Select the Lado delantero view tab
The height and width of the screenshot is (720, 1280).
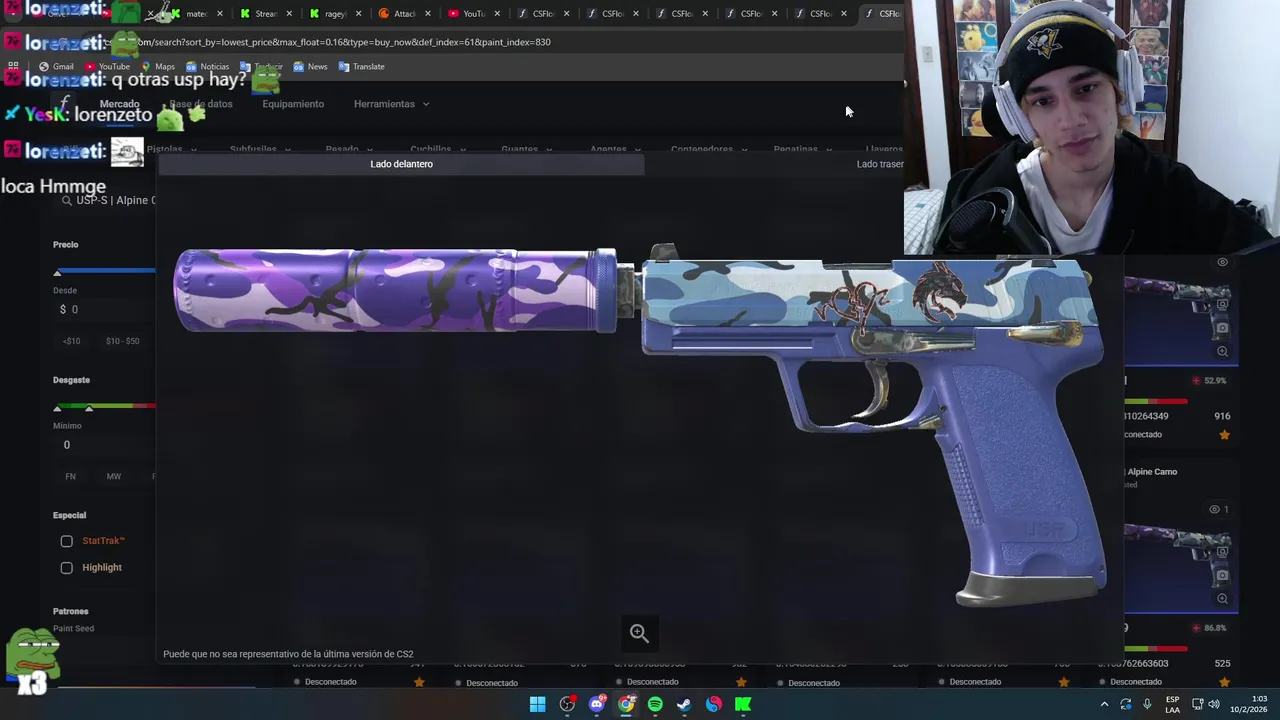tap(401, 164)
